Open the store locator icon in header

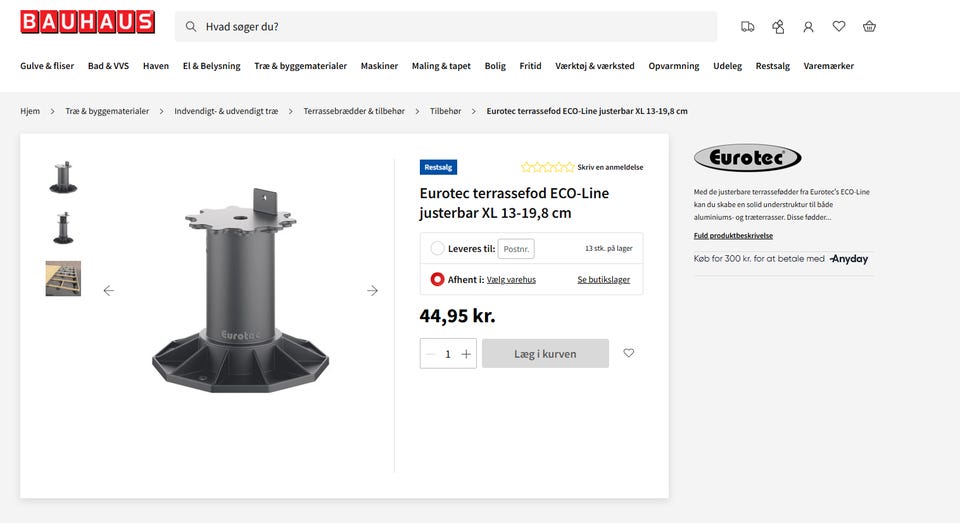tap(778, 26)
